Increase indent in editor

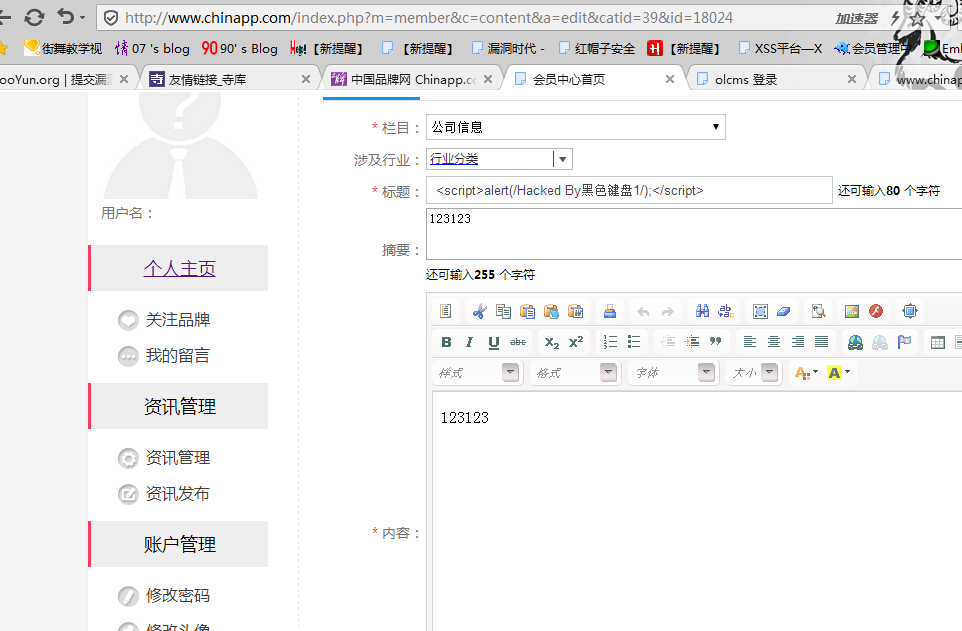pyautogui.click(x=691, y=342)
